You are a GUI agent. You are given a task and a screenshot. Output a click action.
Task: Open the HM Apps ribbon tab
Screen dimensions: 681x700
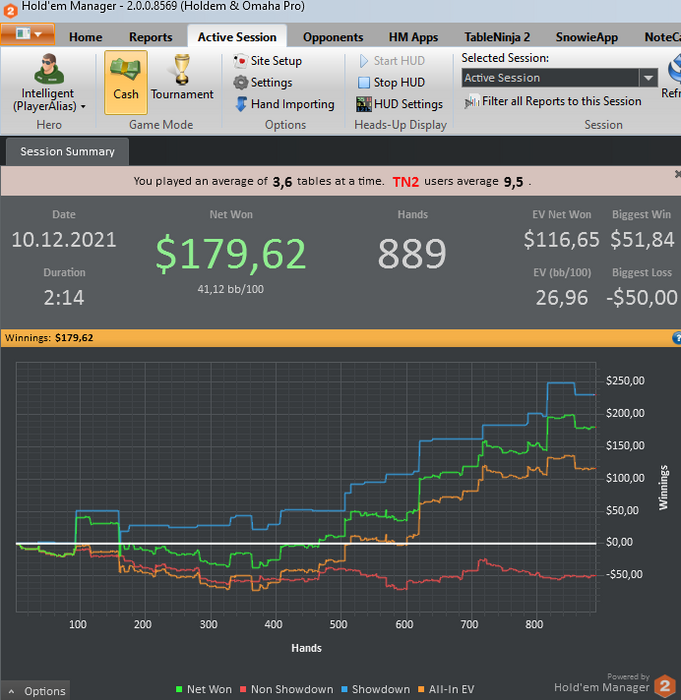tap(413, 37)
